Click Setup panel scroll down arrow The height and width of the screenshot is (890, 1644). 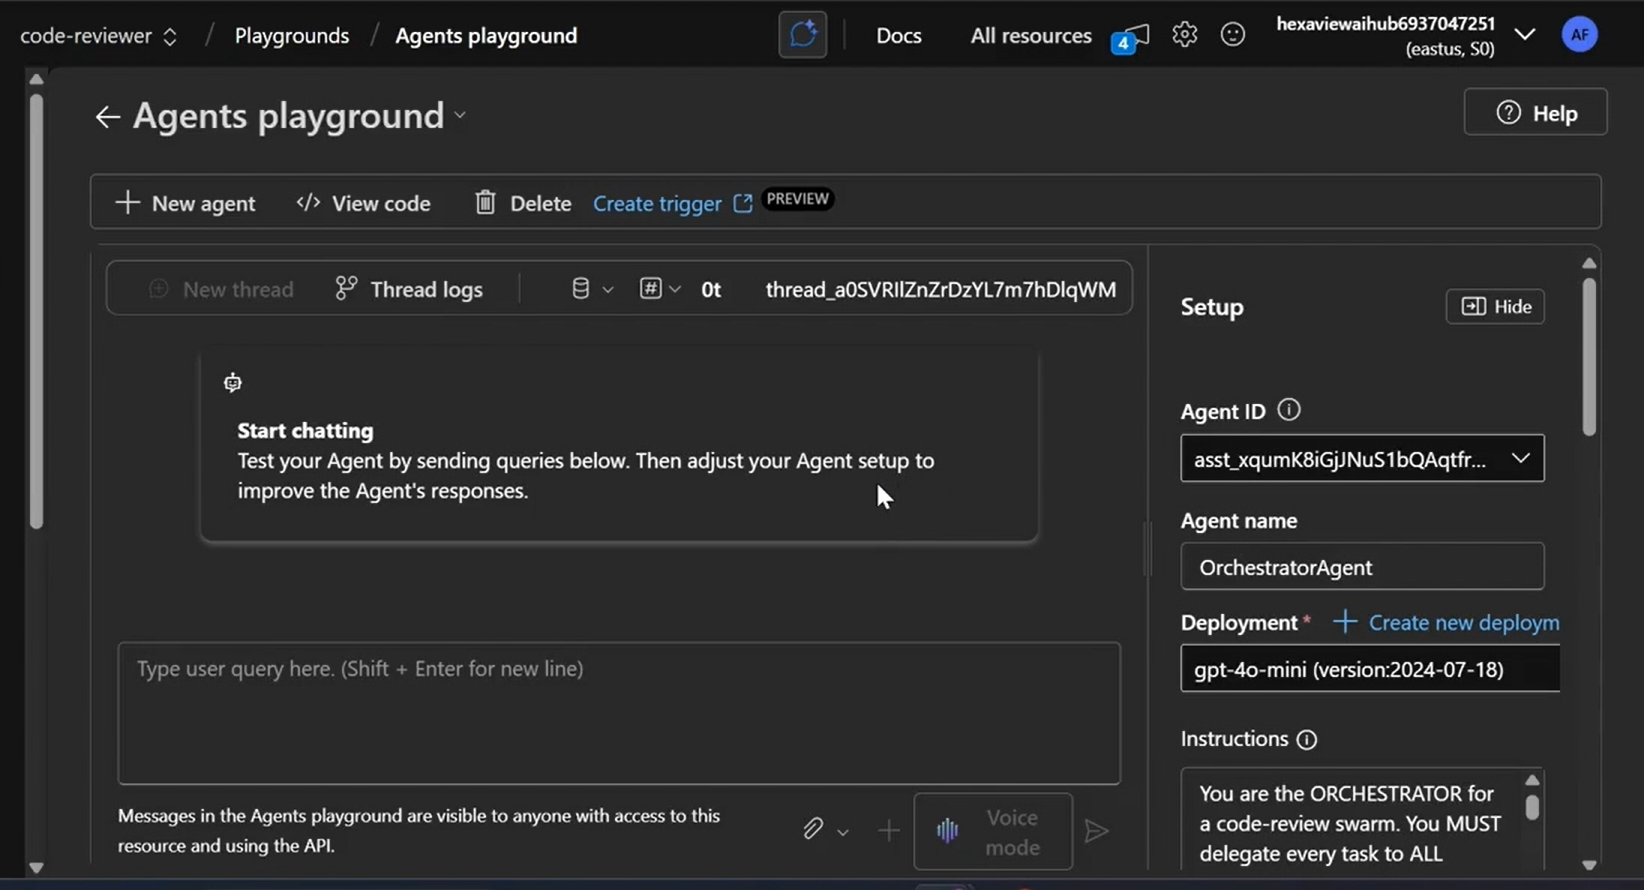(1589, 866)
